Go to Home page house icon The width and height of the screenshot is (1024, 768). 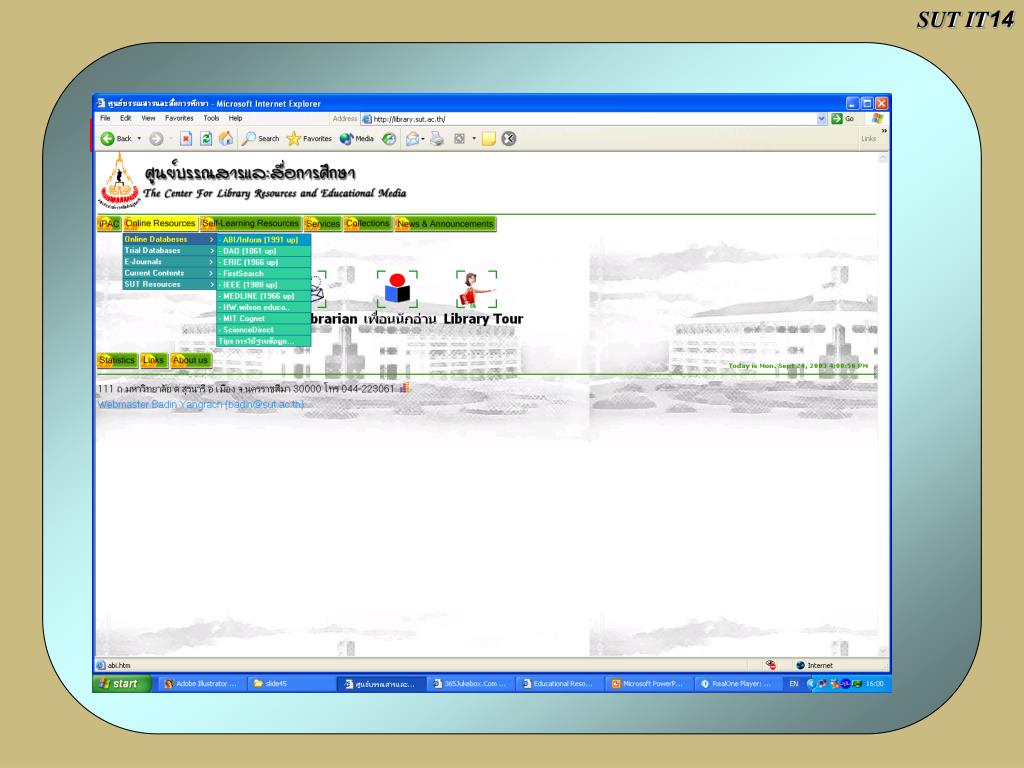tap(226, 138)
